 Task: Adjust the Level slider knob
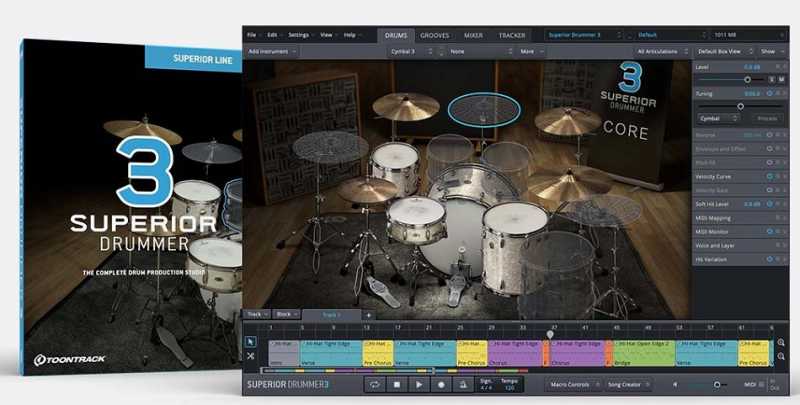click(x=747, y=80)
